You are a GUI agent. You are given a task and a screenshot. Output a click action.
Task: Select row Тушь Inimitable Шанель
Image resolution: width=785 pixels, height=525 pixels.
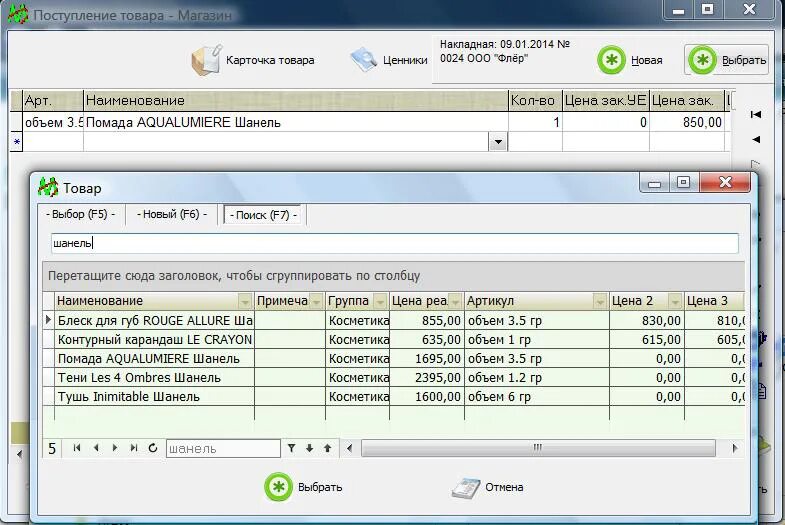pyautogui.click(x=395, y=397)
